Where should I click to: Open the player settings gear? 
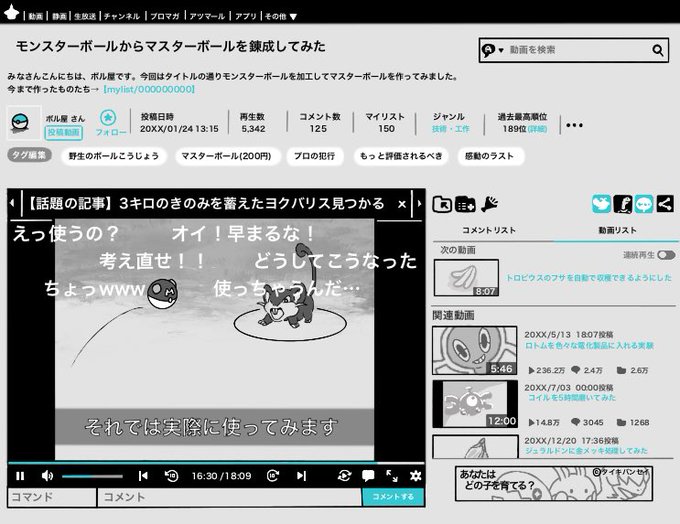[x=415, y=476]
